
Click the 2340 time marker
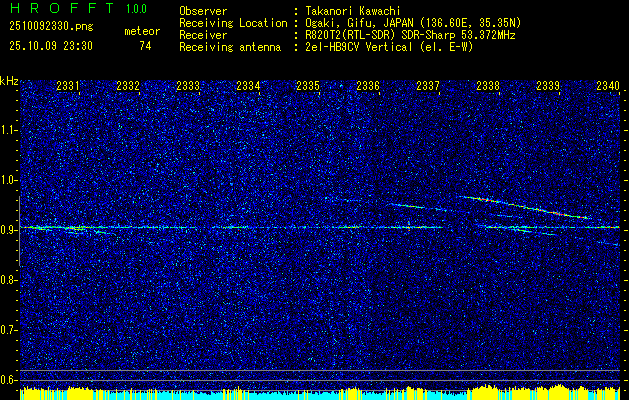(x=608, y=85)
